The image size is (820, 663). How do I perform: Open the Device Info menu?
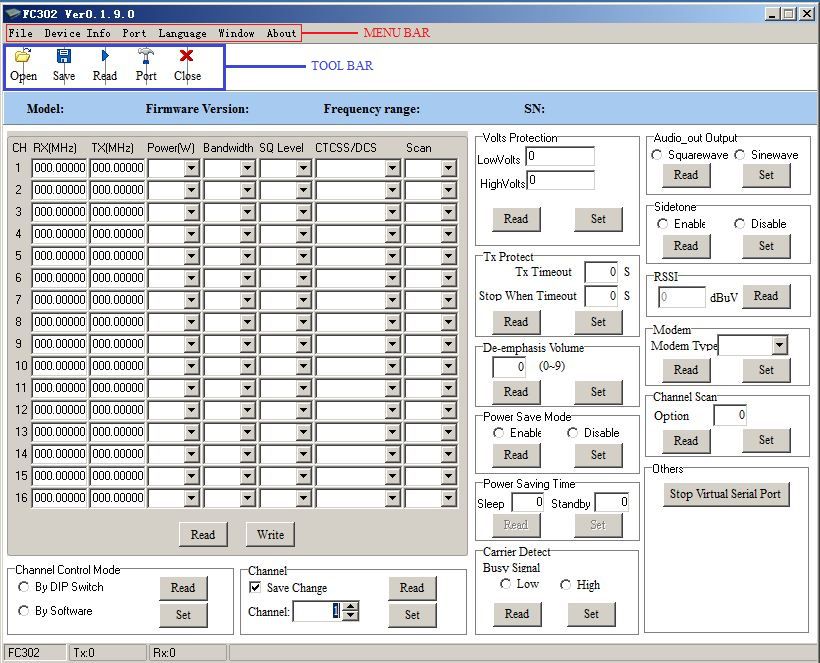click(x=77, y=33)
